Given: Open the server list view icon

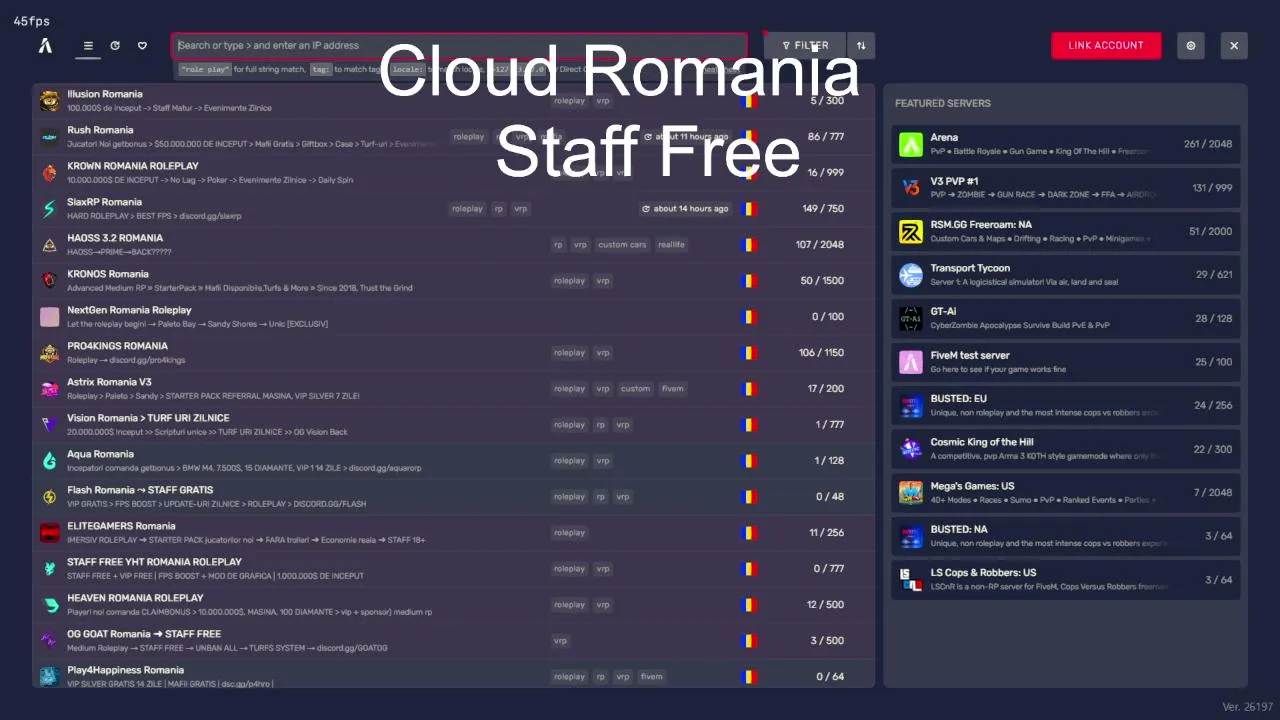Looking at the screenshot, I should click(x=88, y=45).
